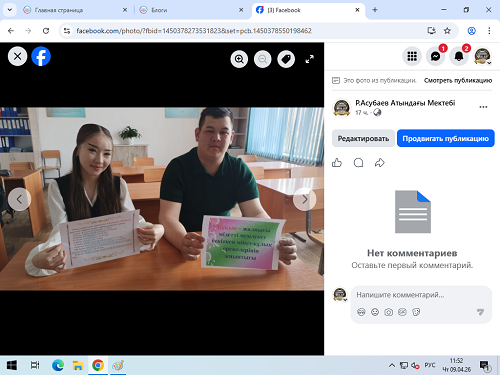Screen dimensions: 500x375
Task: Close the Блоги tab
Action: click(x=241, y=10)
